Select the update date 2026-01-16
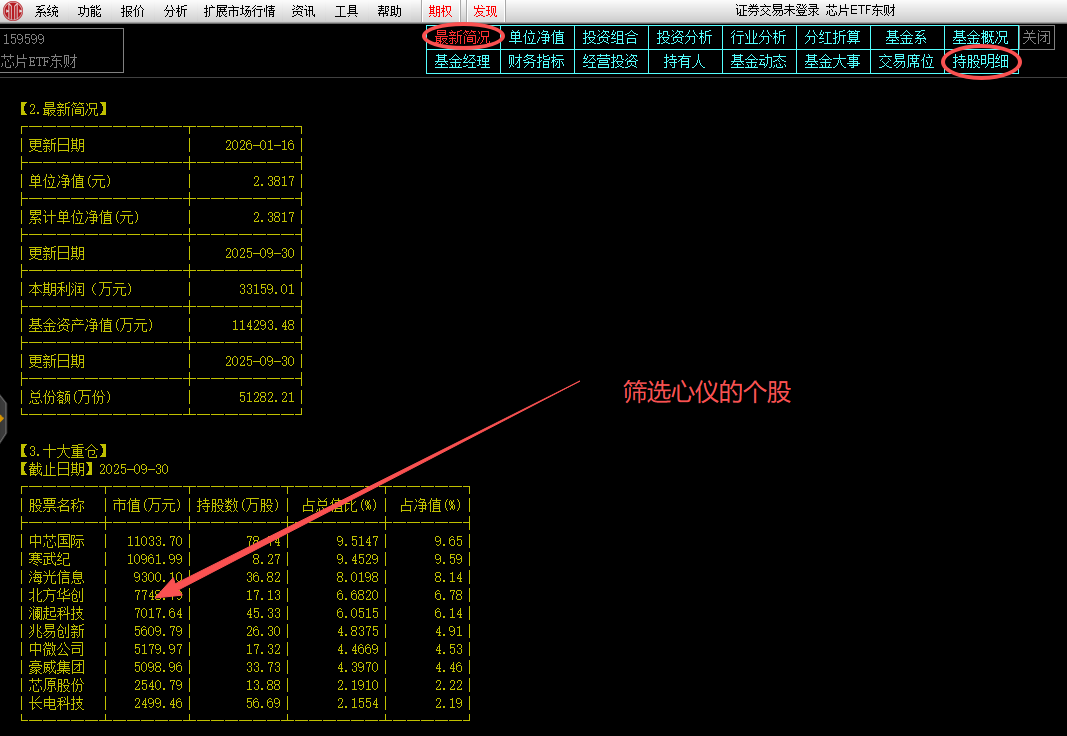The image size is (1067, 736). point(260,145)
